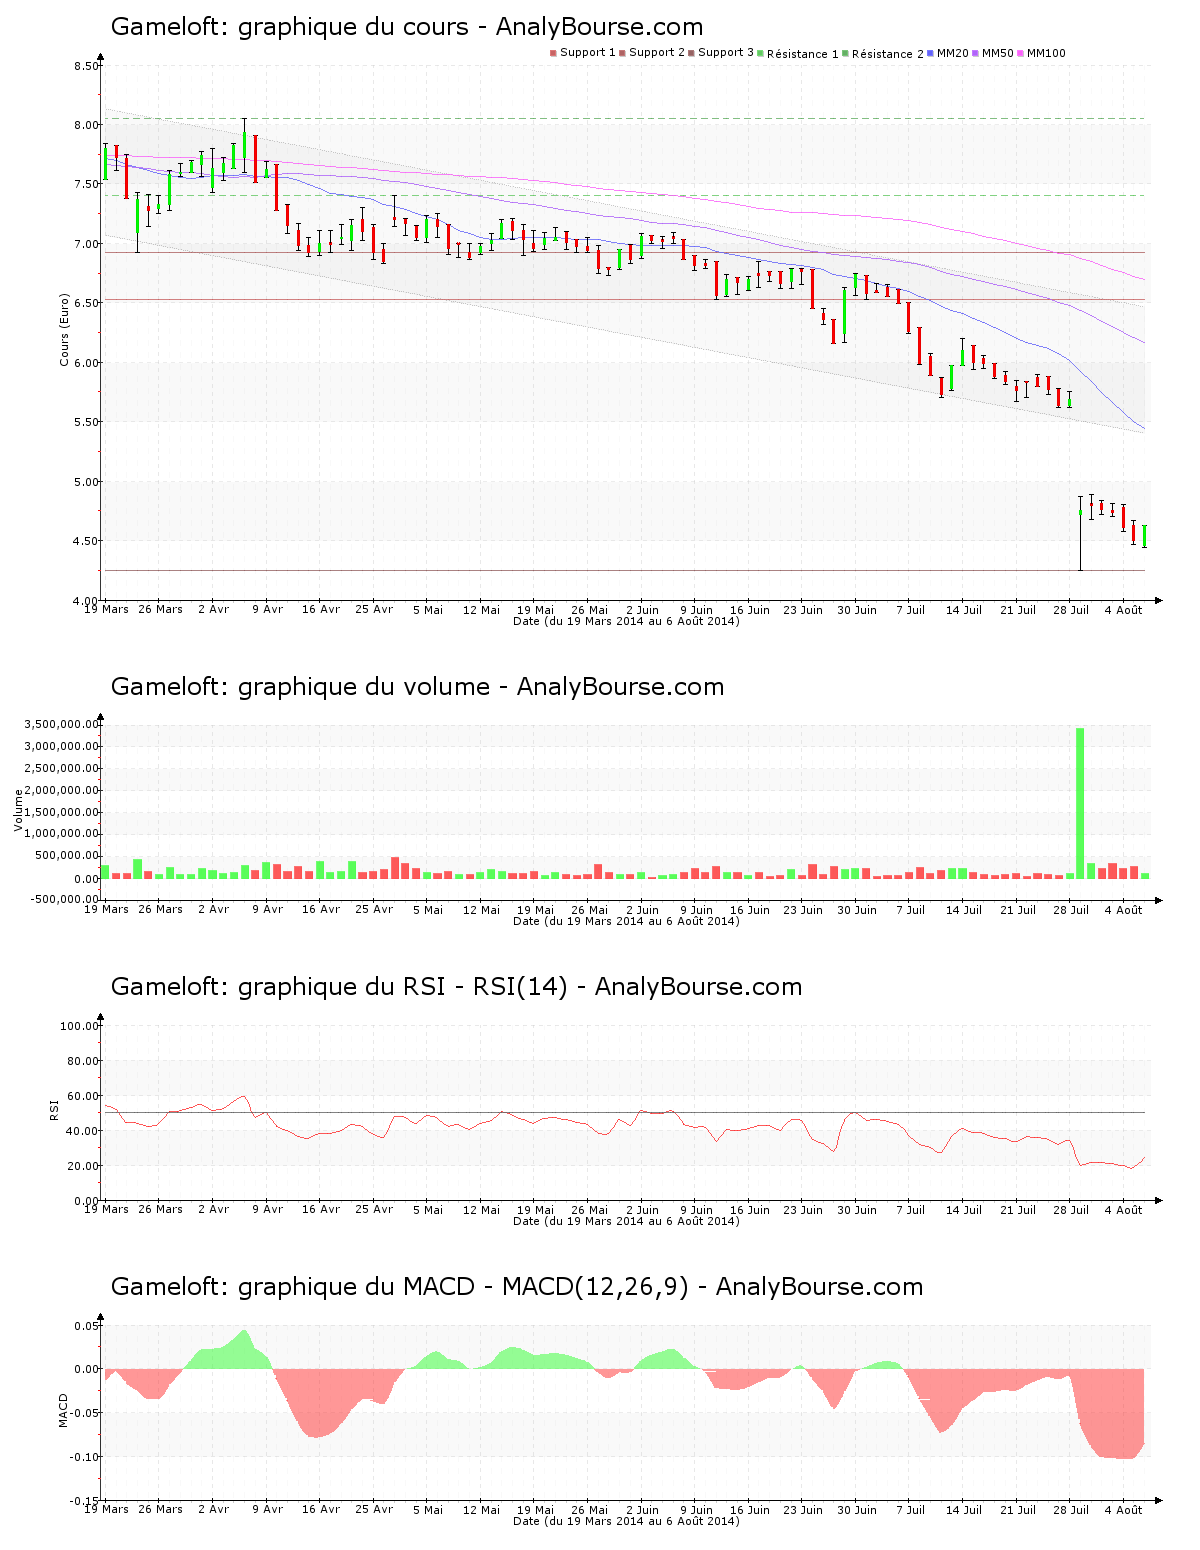Screen dimensions: 1200x1550
Task: Click the highest green MACD peak near 9 Avr
Action: [x=244, y=1349]
